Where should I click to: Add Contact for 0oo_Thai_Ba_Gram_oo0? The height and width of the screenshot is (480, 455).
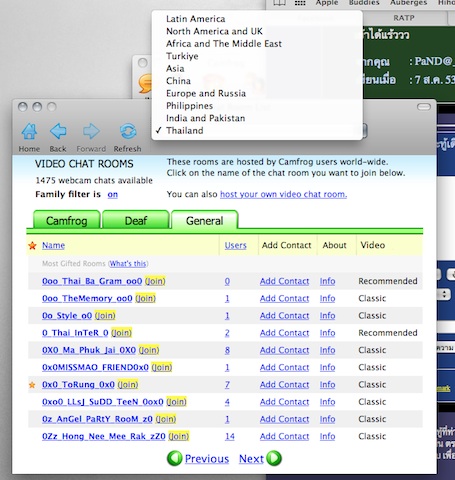click(284, 281)
